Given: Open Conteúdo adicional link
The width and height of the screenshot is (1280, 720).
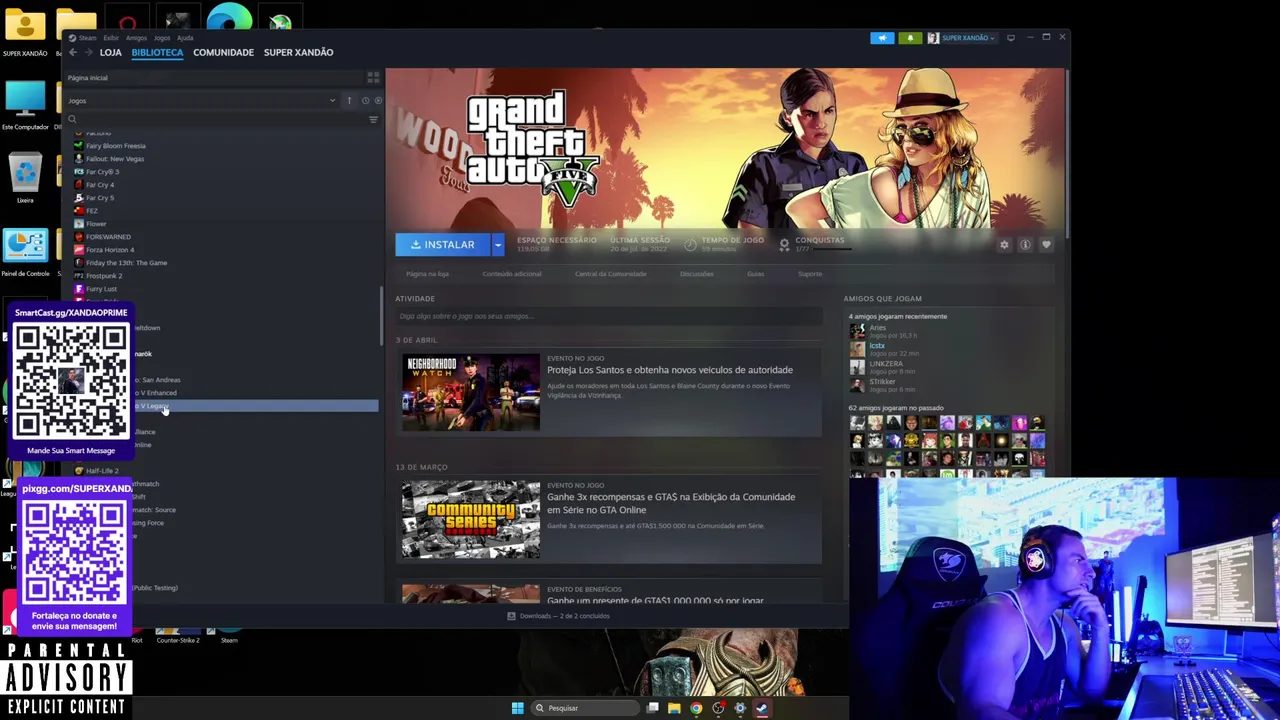Looking at the screenshot, I should click(512, 274).
